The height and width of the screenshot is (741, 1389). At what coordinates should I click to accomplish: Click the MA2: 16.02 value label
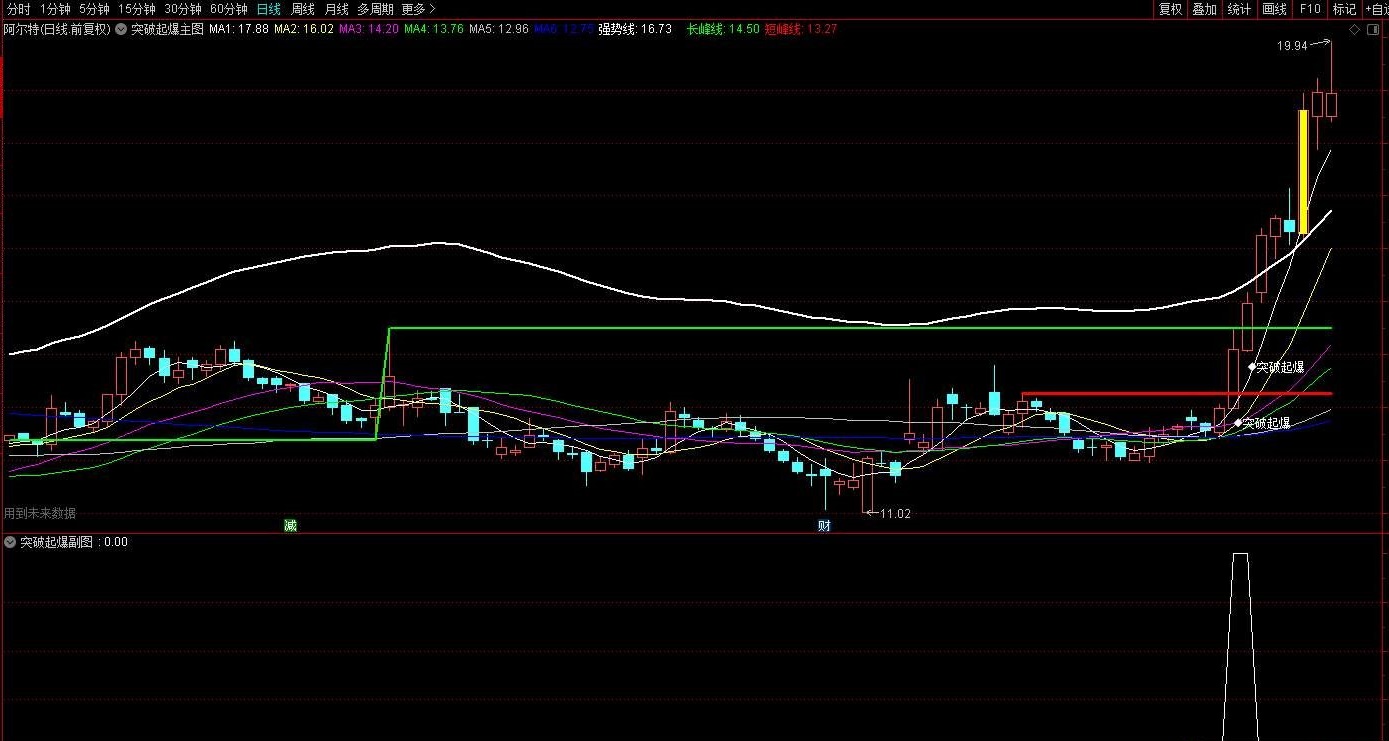304,29
